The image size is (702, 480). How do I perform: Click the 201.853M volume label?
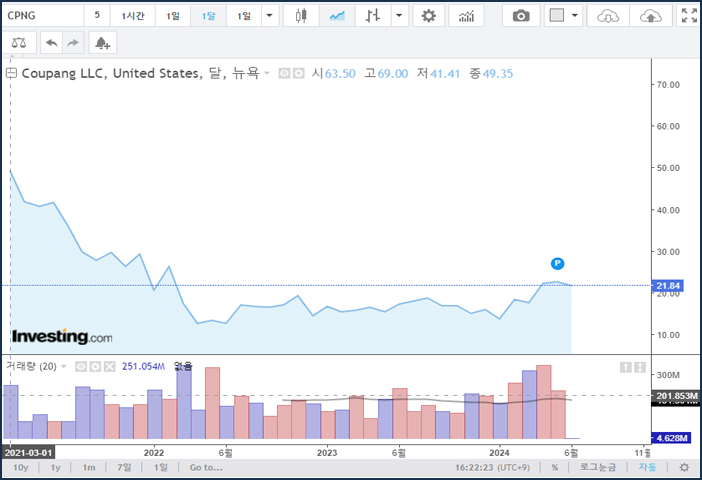point(676,396)
